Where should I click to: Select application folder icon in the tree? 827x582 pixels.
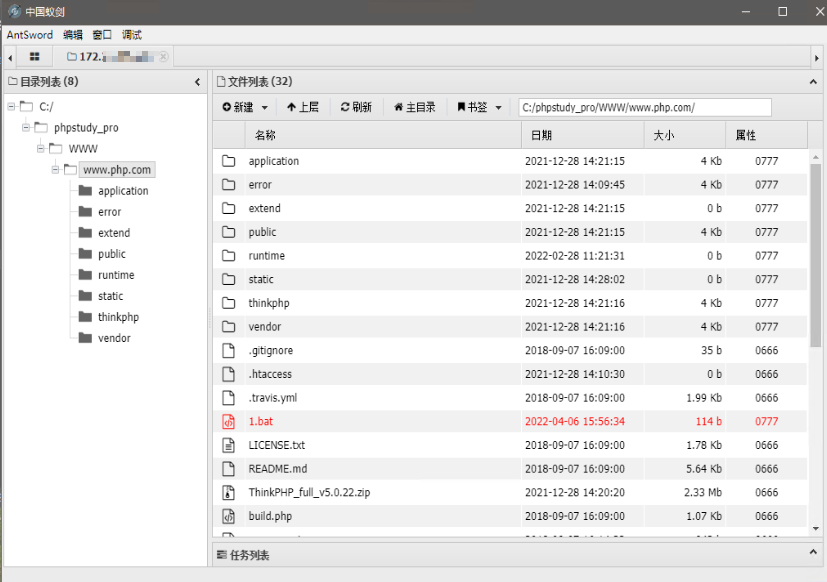click(x=85, y=190)
